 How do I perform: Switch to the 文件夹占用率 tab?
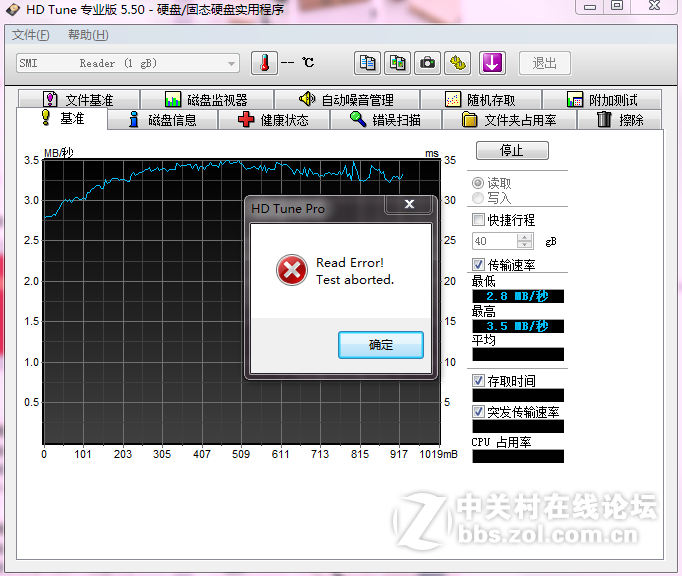click(509, 120)
